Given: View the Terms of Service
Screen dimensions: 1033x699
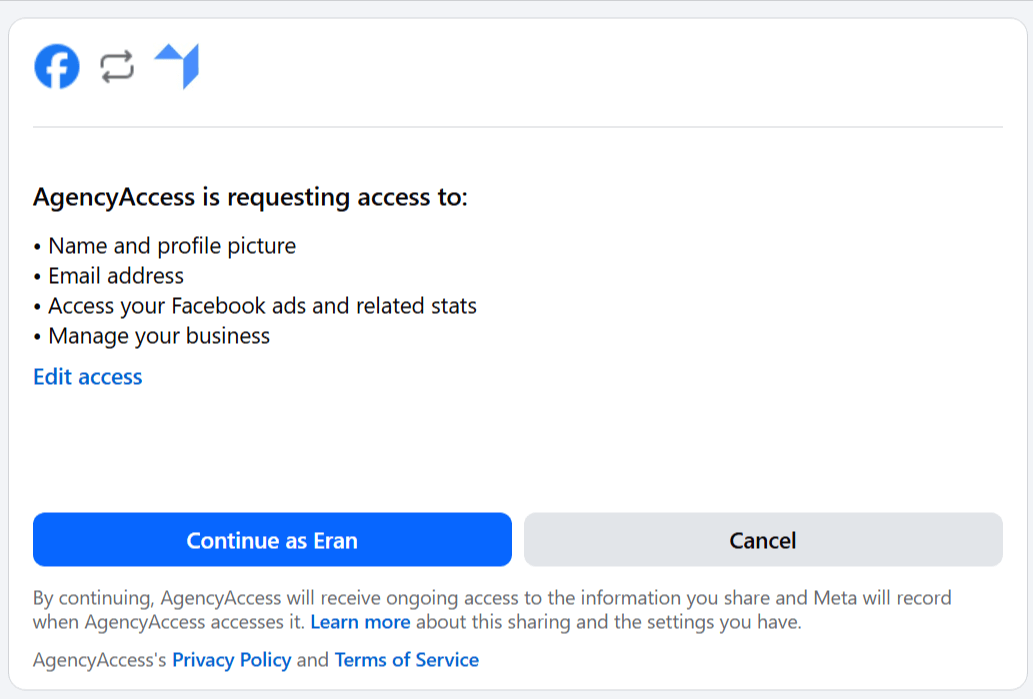Looking at the screenshot, I should 406,660.
